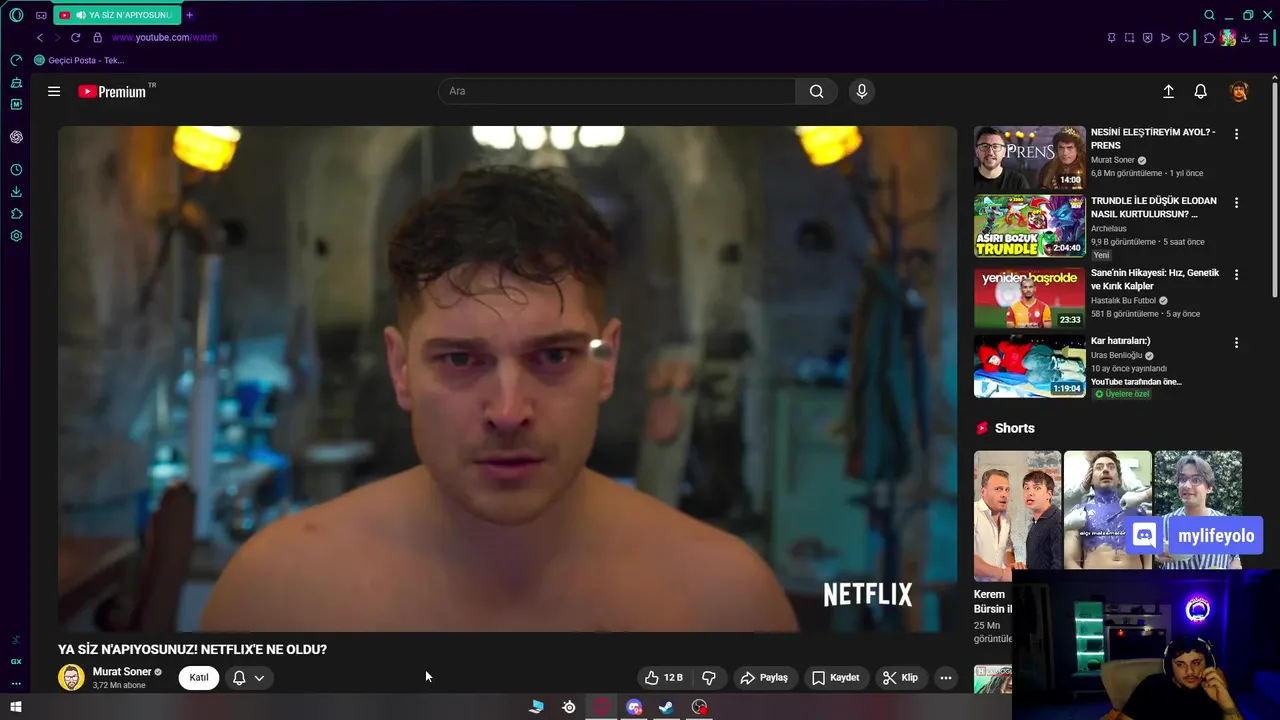Screen dimensions: 1280x720
Task: Open Settings gear icon in sidebar
Action: pos(16,236)
